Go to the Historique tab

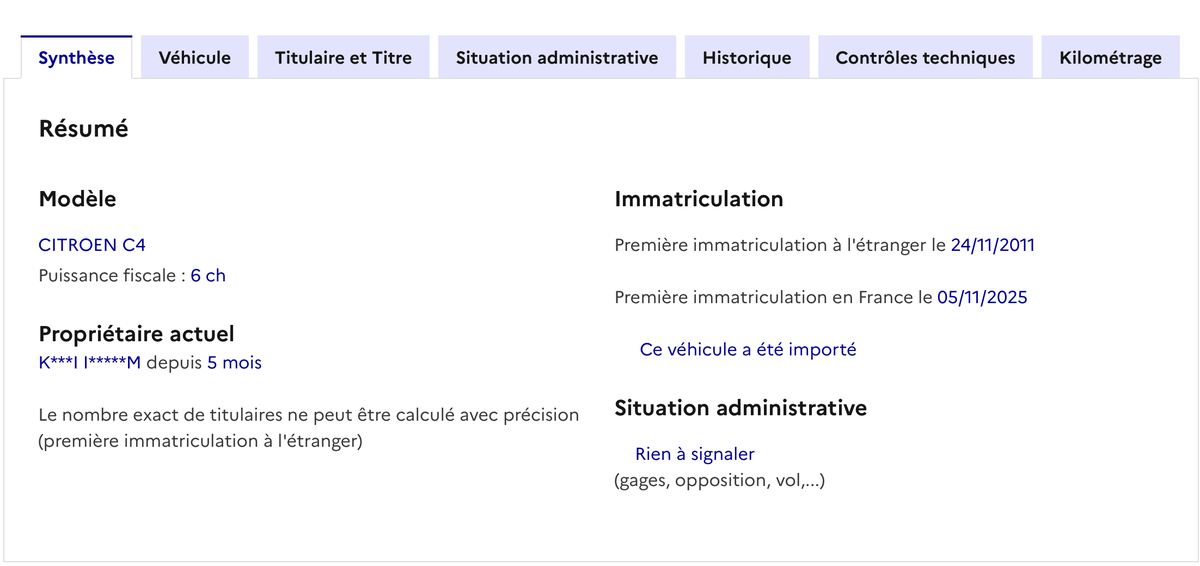[x=747, y=58]
